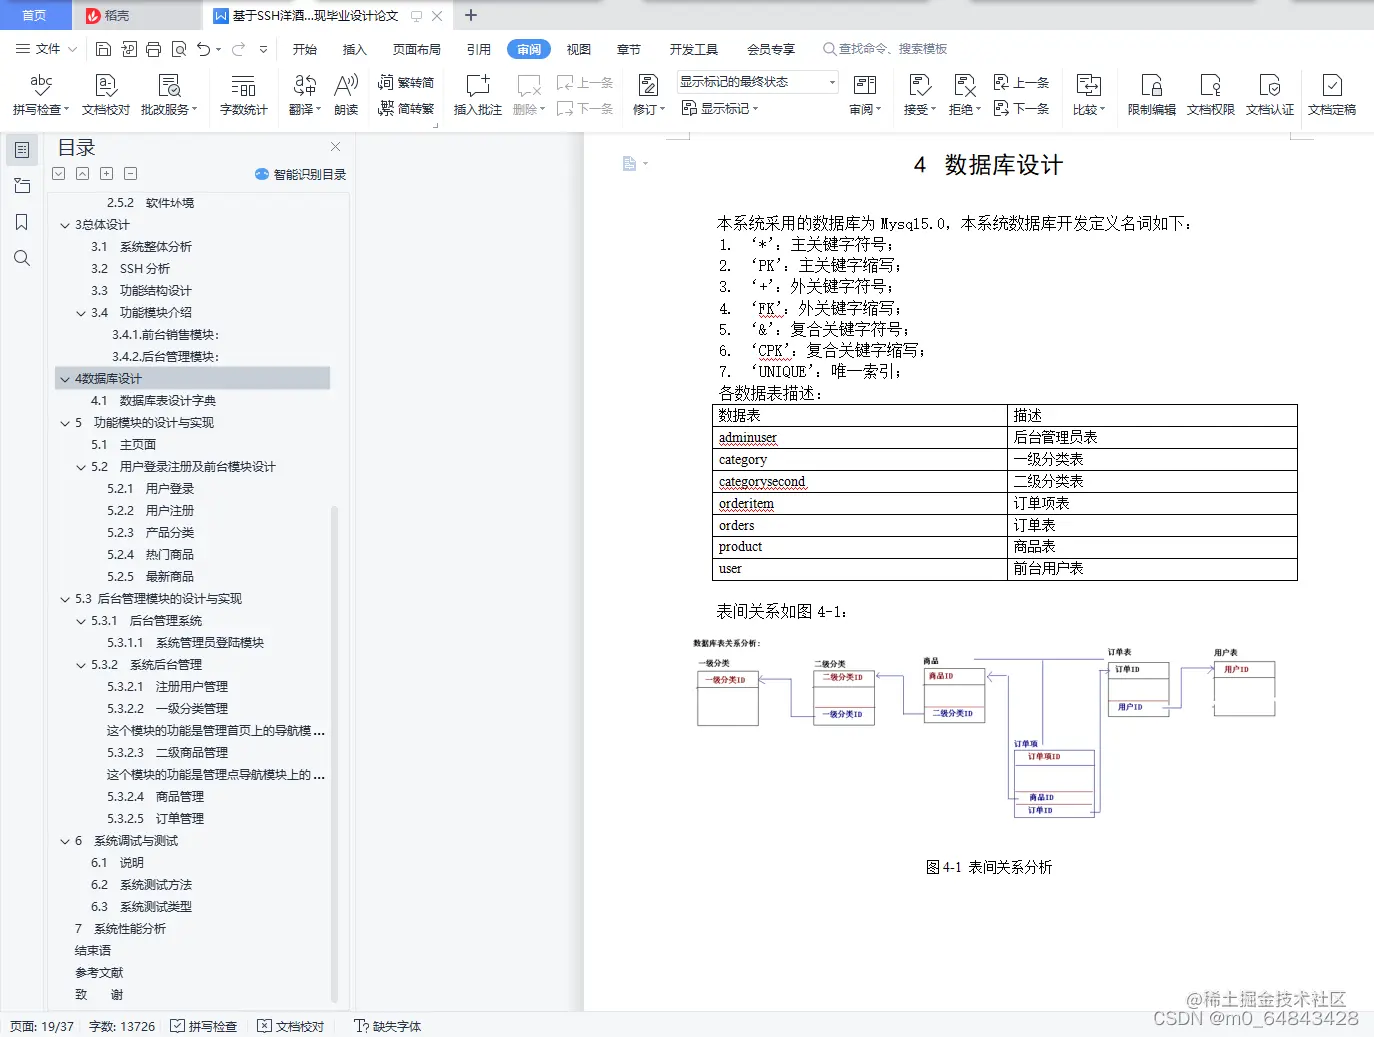
Task: Open the search icon in left sidebar
Action: (21, 258)
